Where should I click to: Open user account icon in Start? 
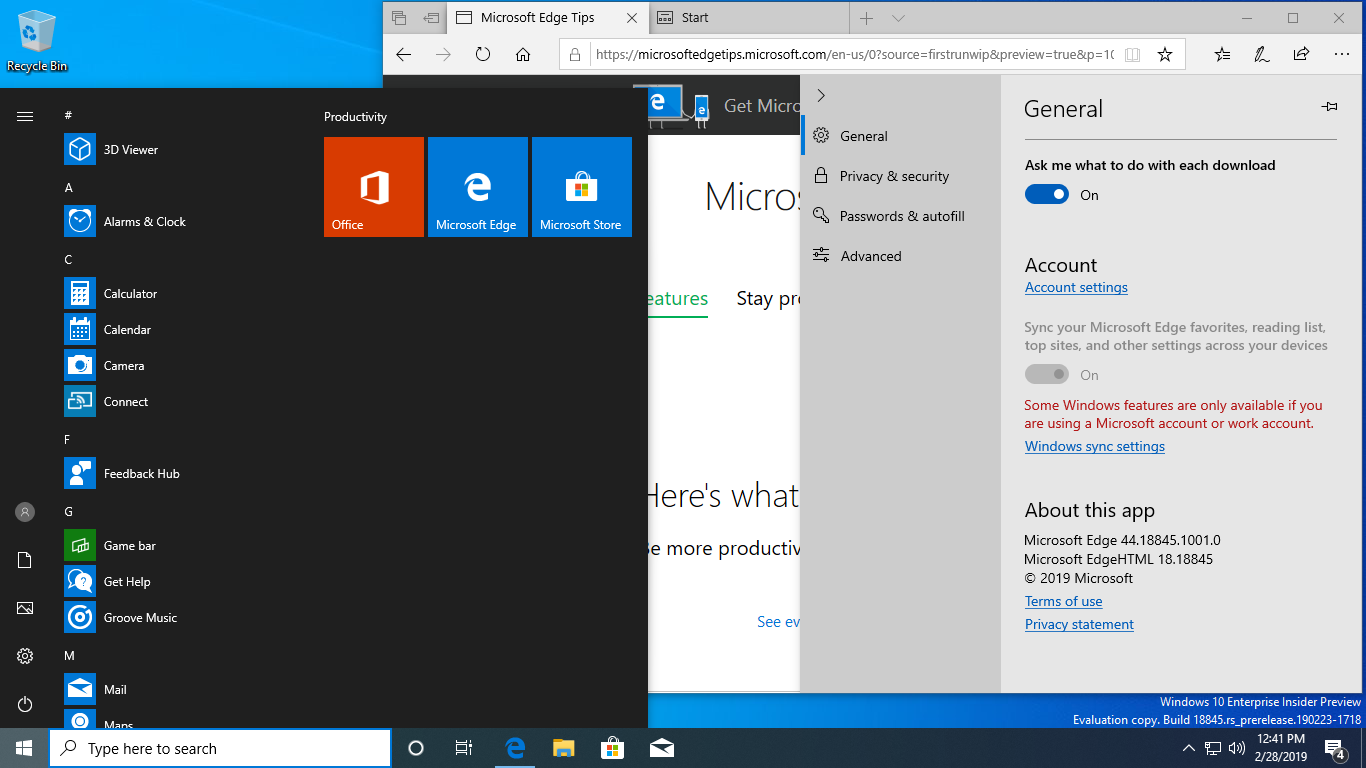coord(25,512)
